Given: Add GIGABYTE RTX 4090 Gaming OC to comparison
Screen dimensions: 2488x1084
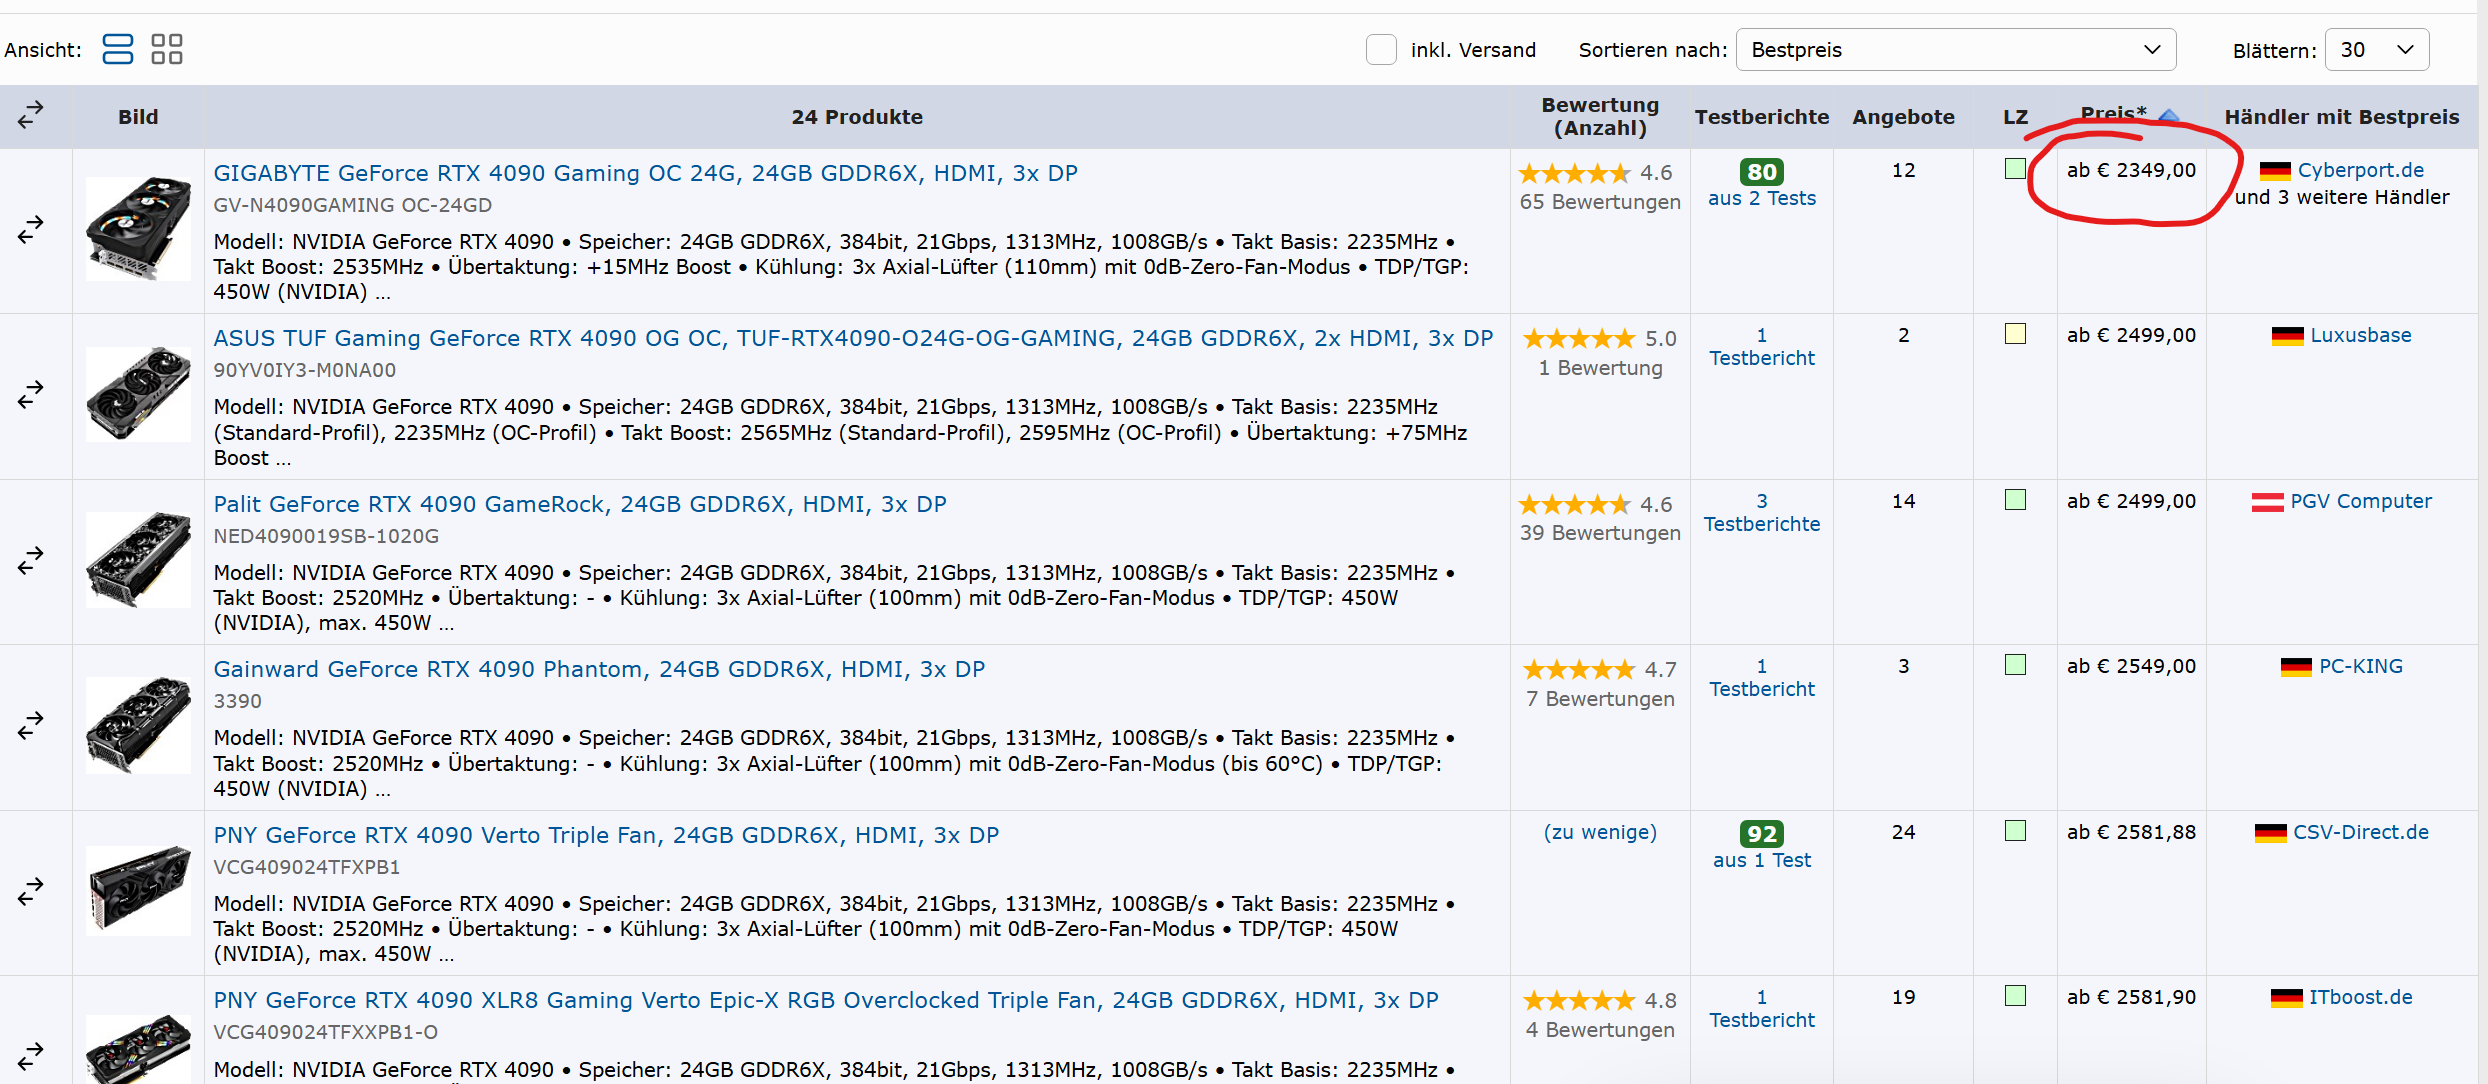Looking at the screenshot, I should click(31, 230).
